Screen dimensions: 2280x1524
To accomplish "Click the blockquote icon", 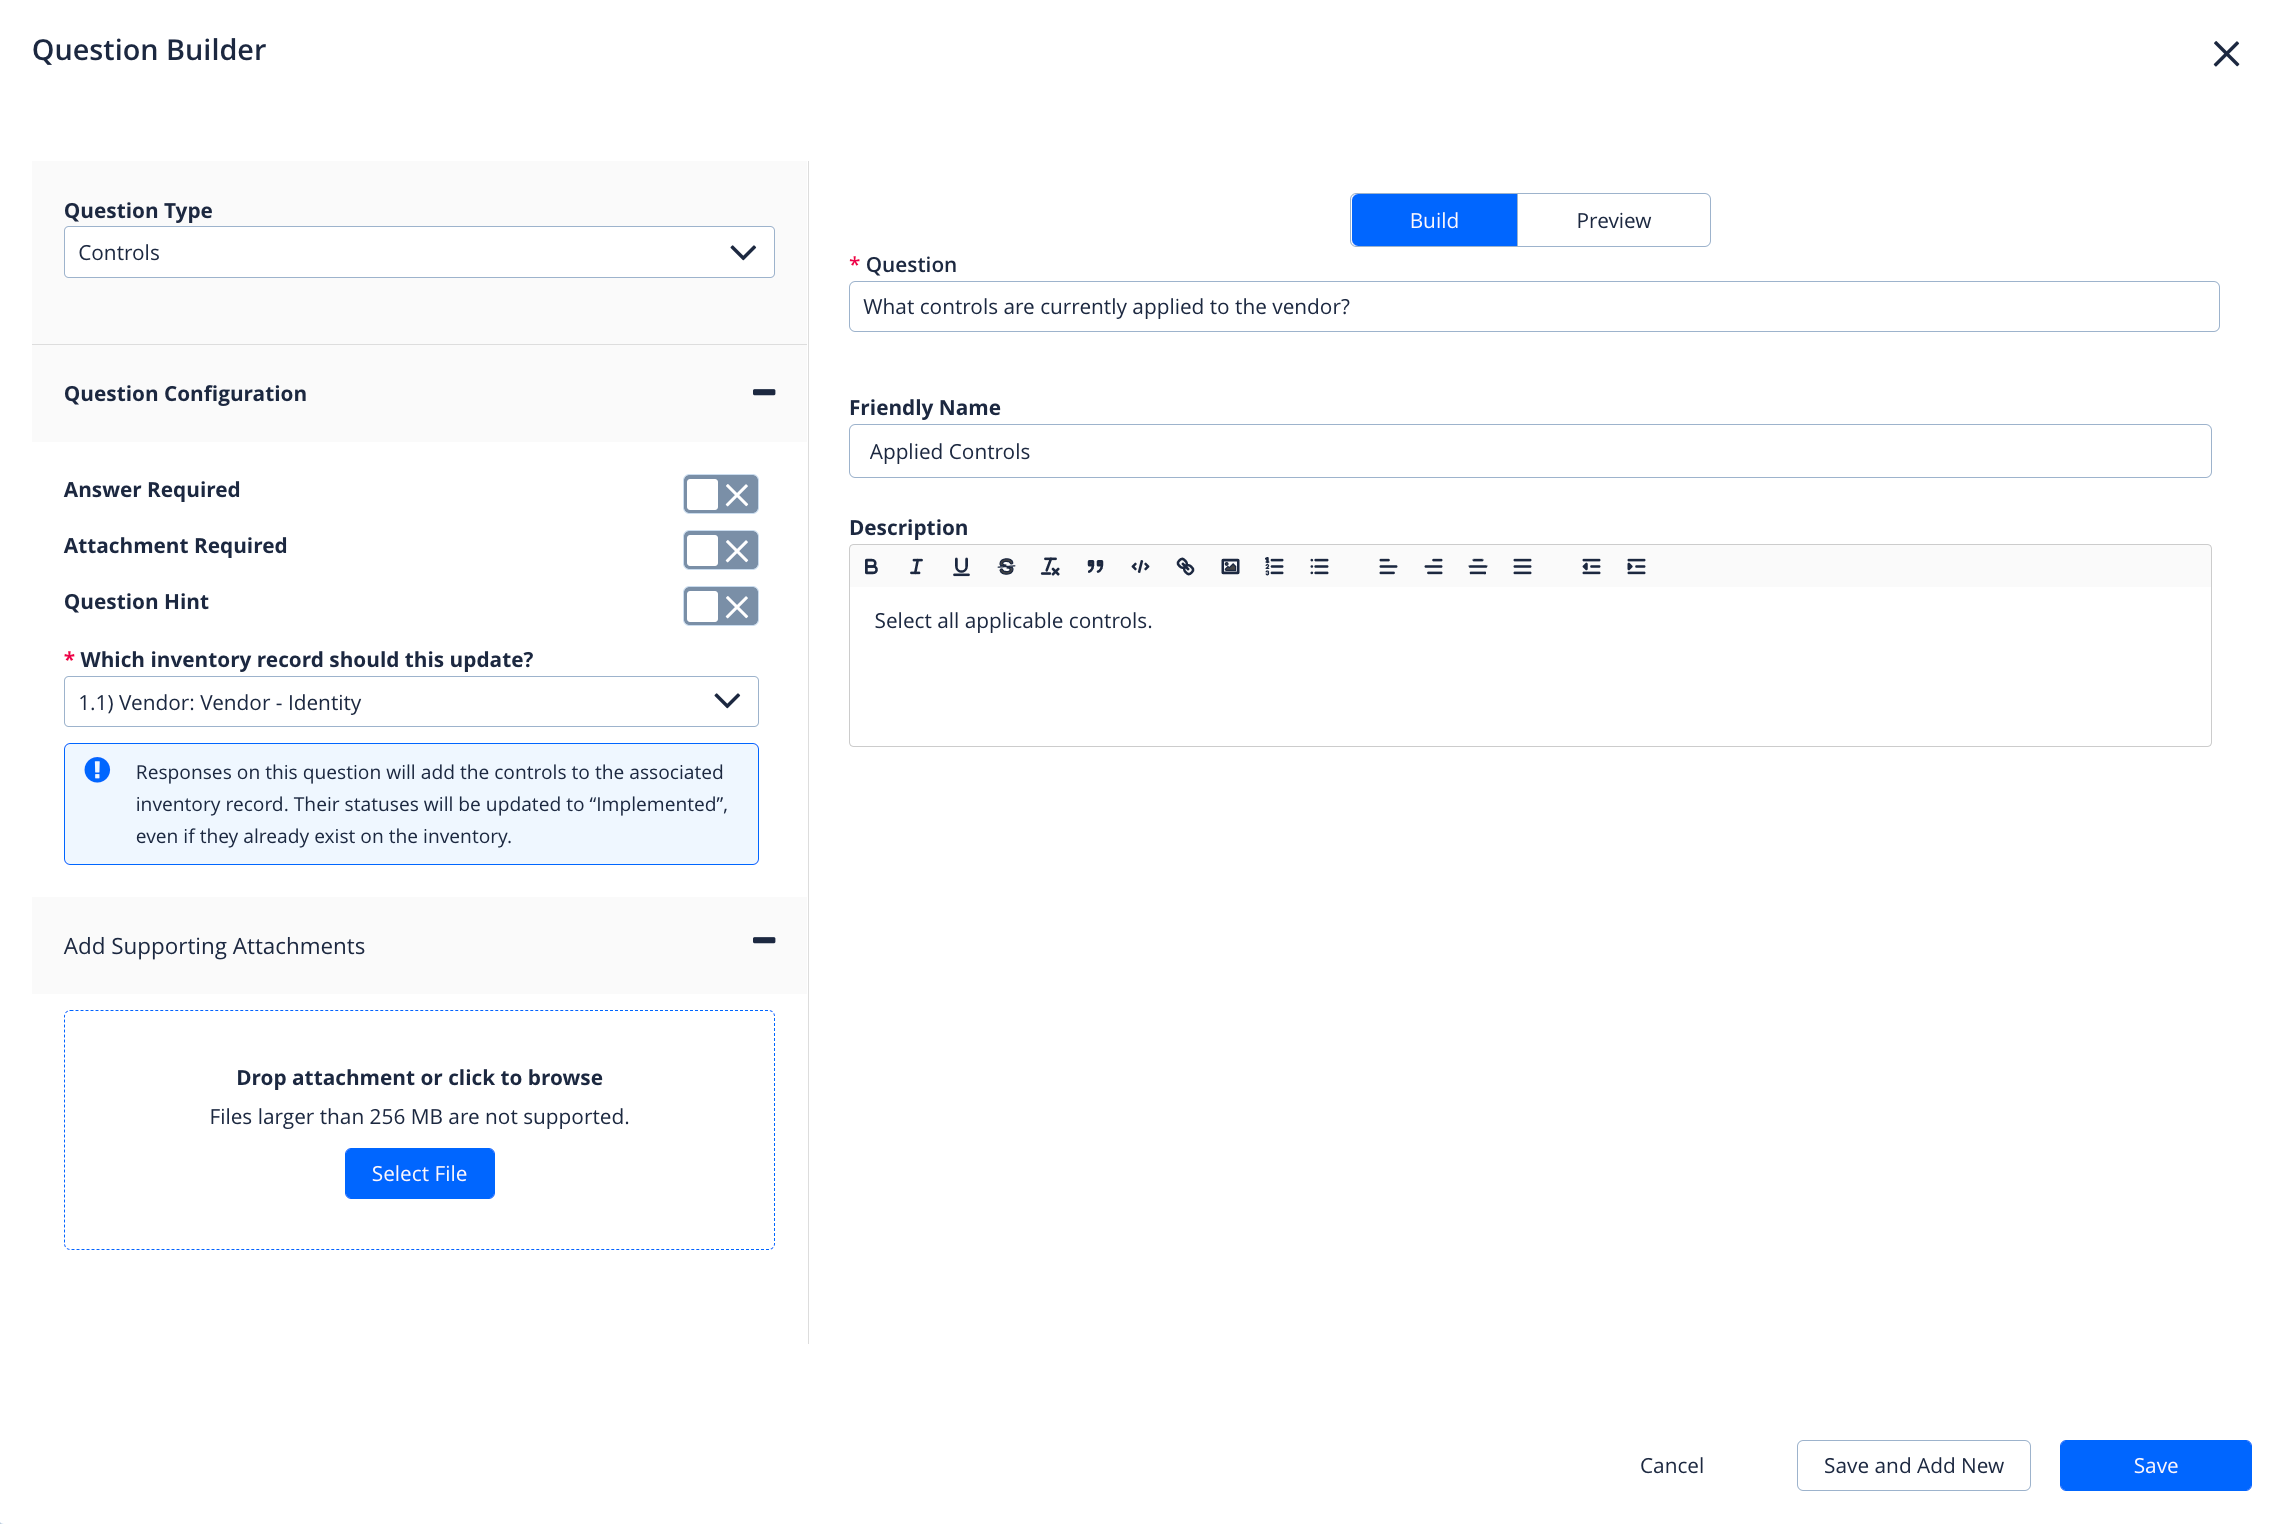I will pos(1095,567).
